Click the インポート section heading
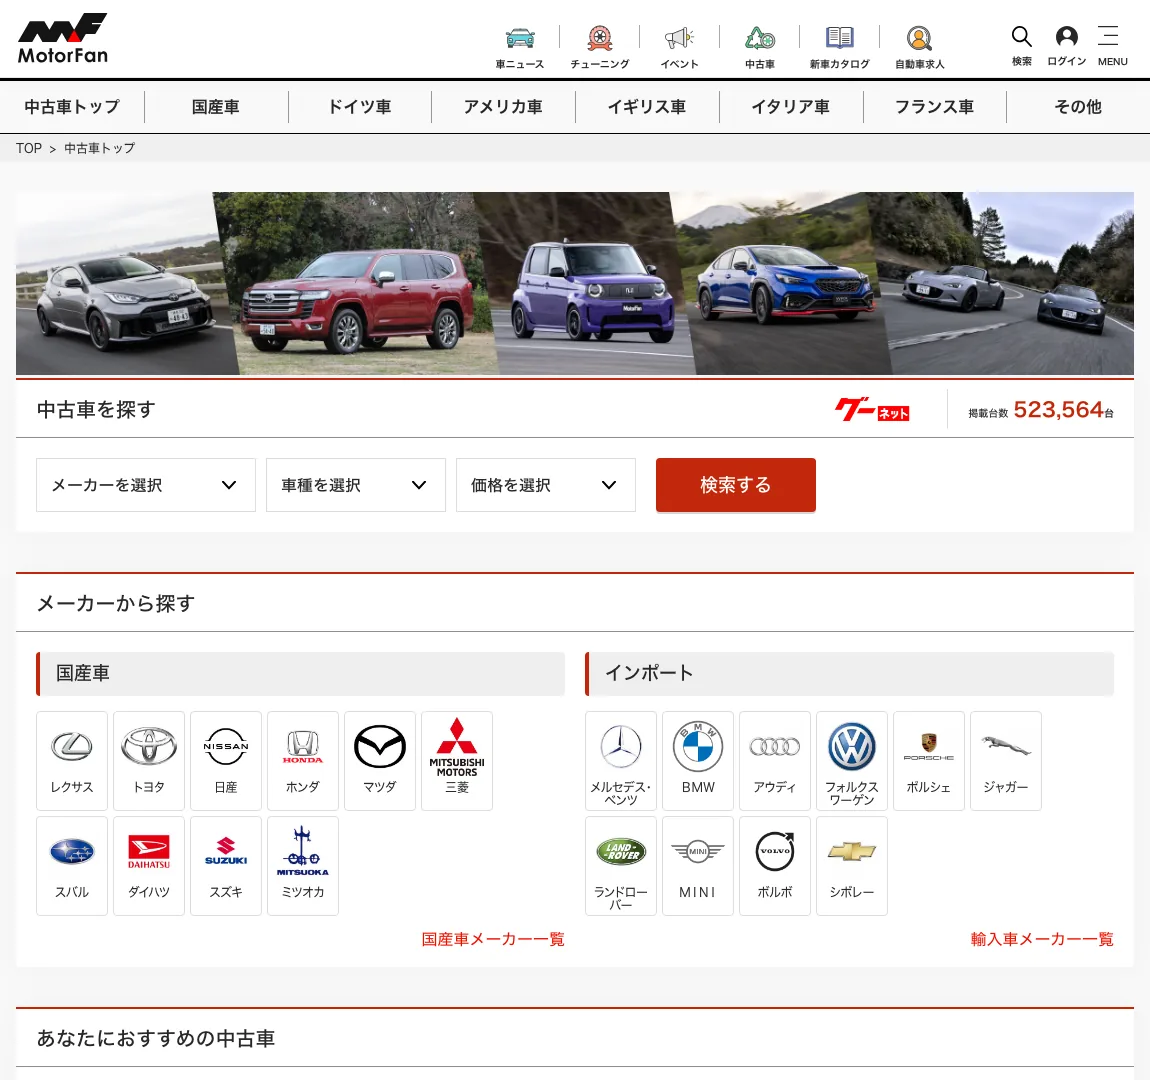The image size is (1150, 1080). pos(649,673)
